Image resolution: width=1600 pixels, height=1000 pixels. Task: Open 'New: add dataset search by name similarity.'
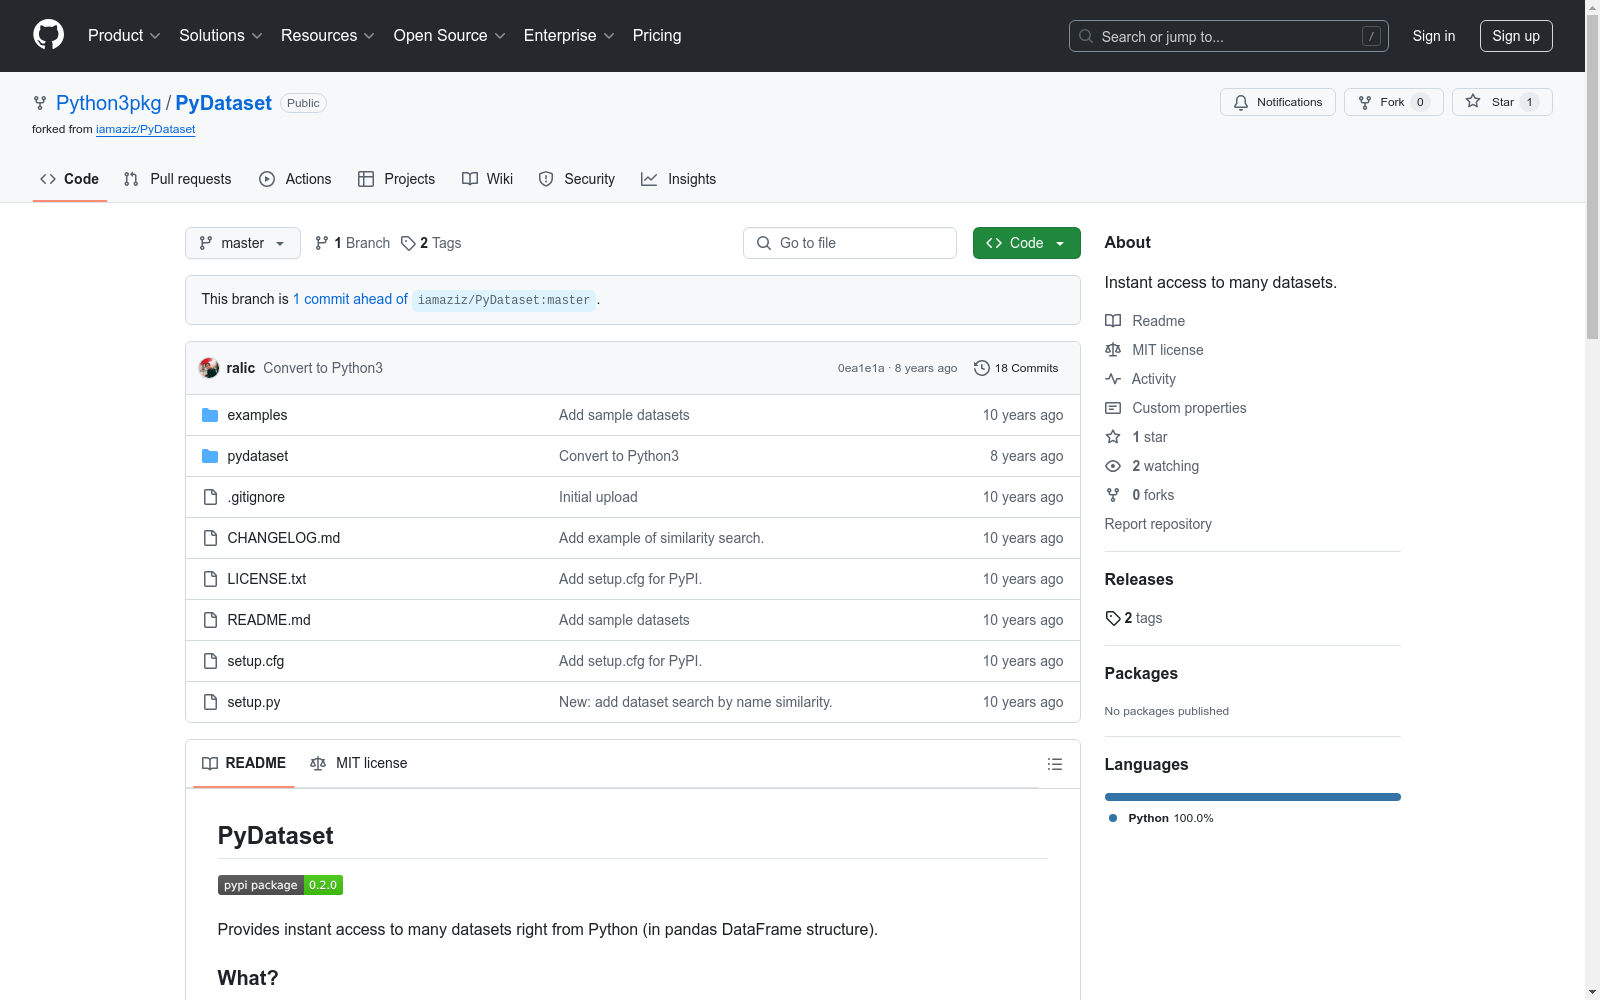(695, 702)
